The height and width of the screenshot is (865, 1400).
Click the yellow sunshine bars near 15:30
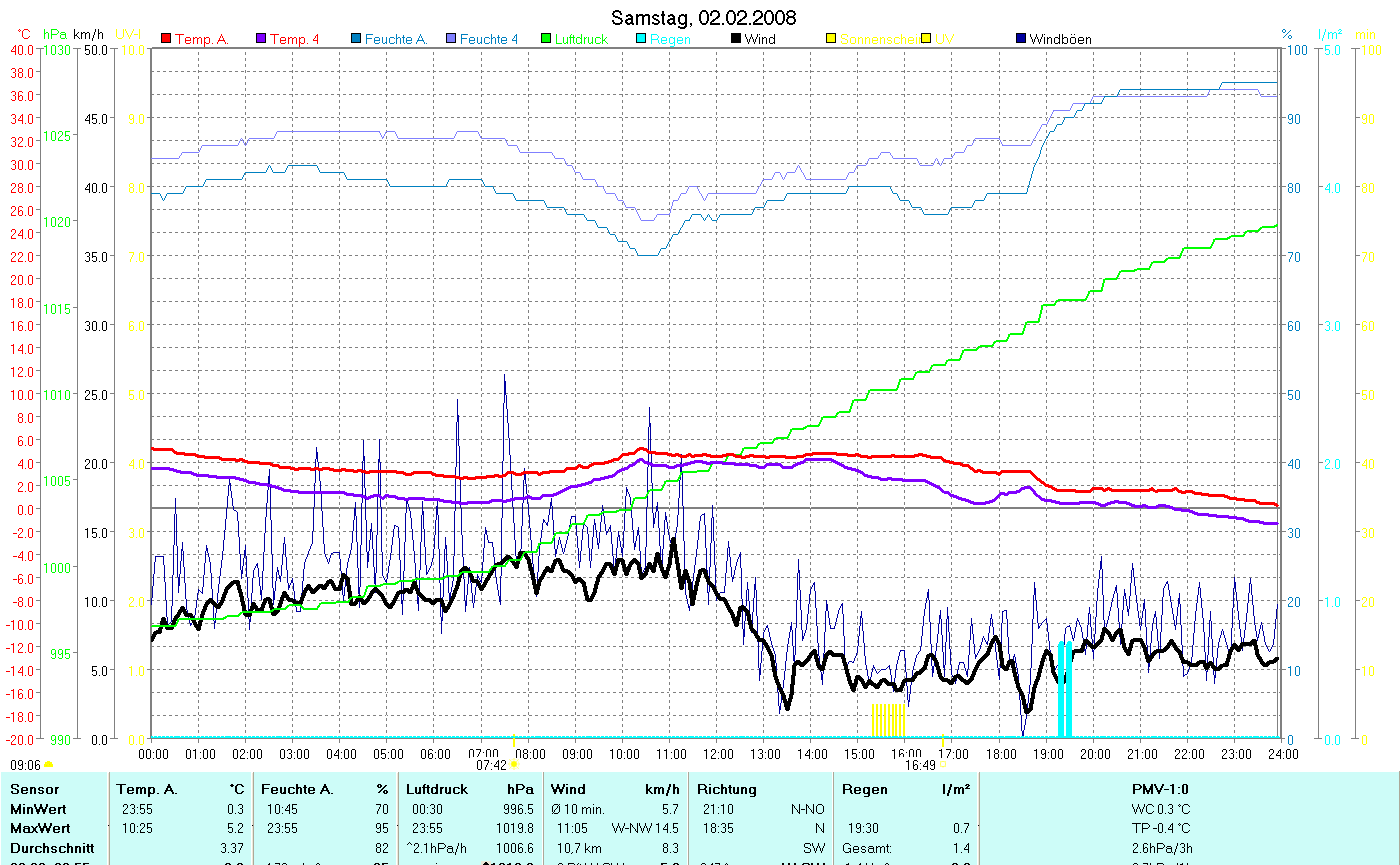[888, 720]
